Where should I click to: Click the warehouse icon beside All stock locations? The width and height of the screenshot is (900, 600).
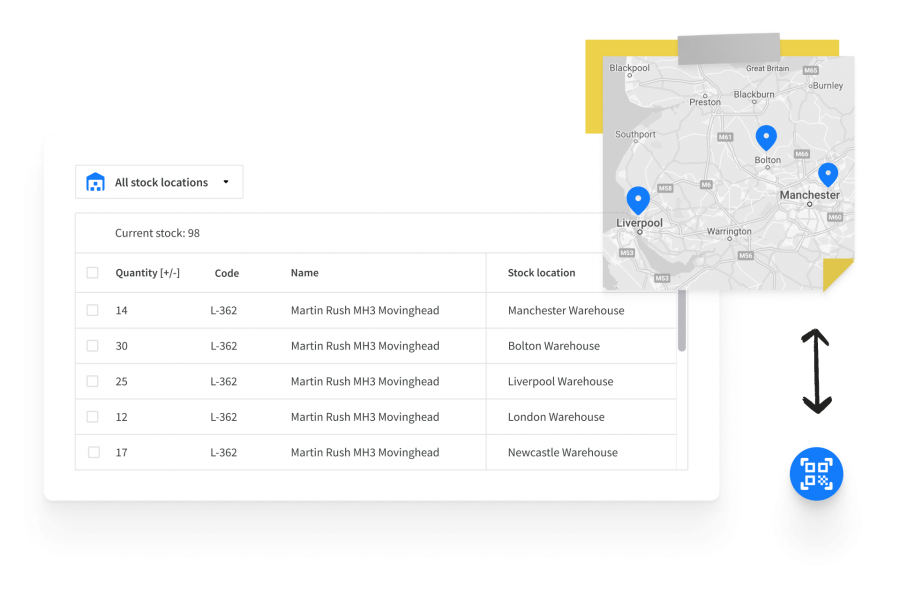[96, 182]
